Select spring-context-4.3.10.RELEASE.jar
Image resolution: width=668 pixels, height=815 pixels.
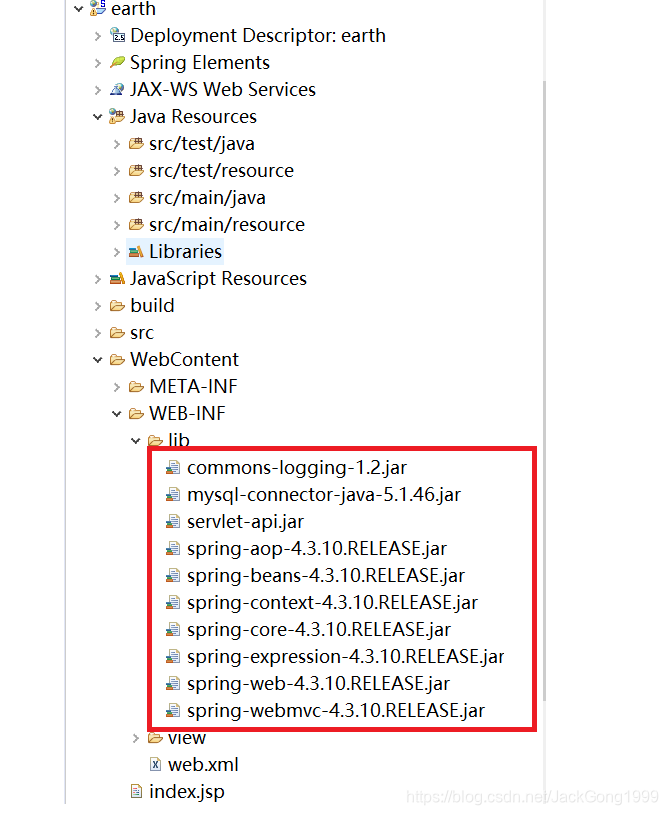pos(332,603)
